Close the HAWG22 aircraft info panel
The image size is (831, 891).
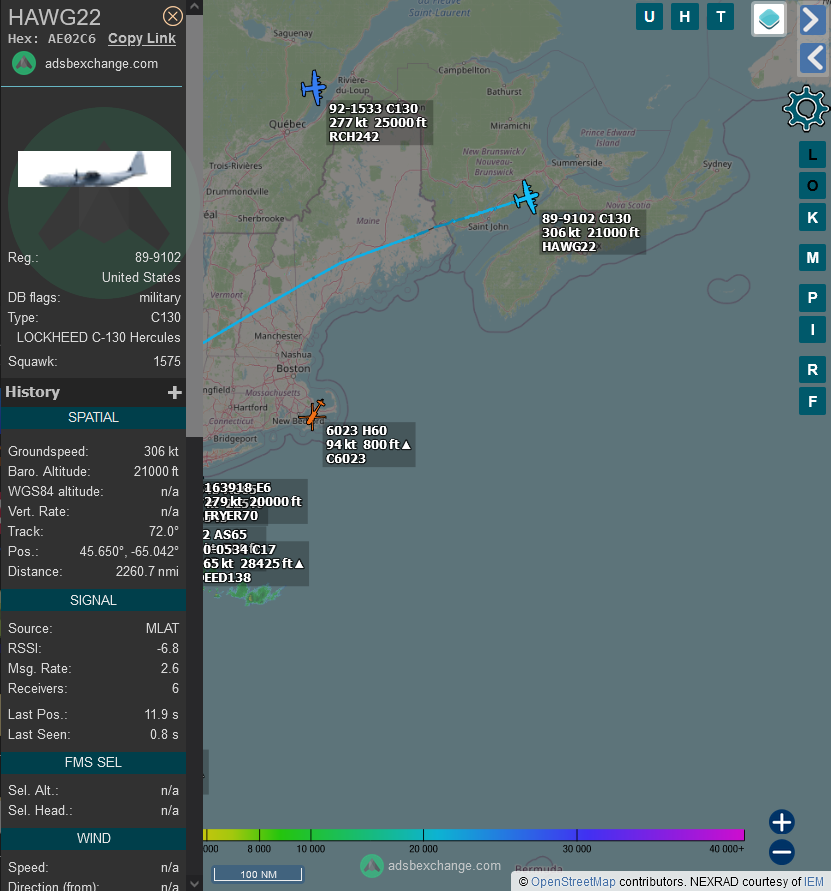(x=173, y=16)
